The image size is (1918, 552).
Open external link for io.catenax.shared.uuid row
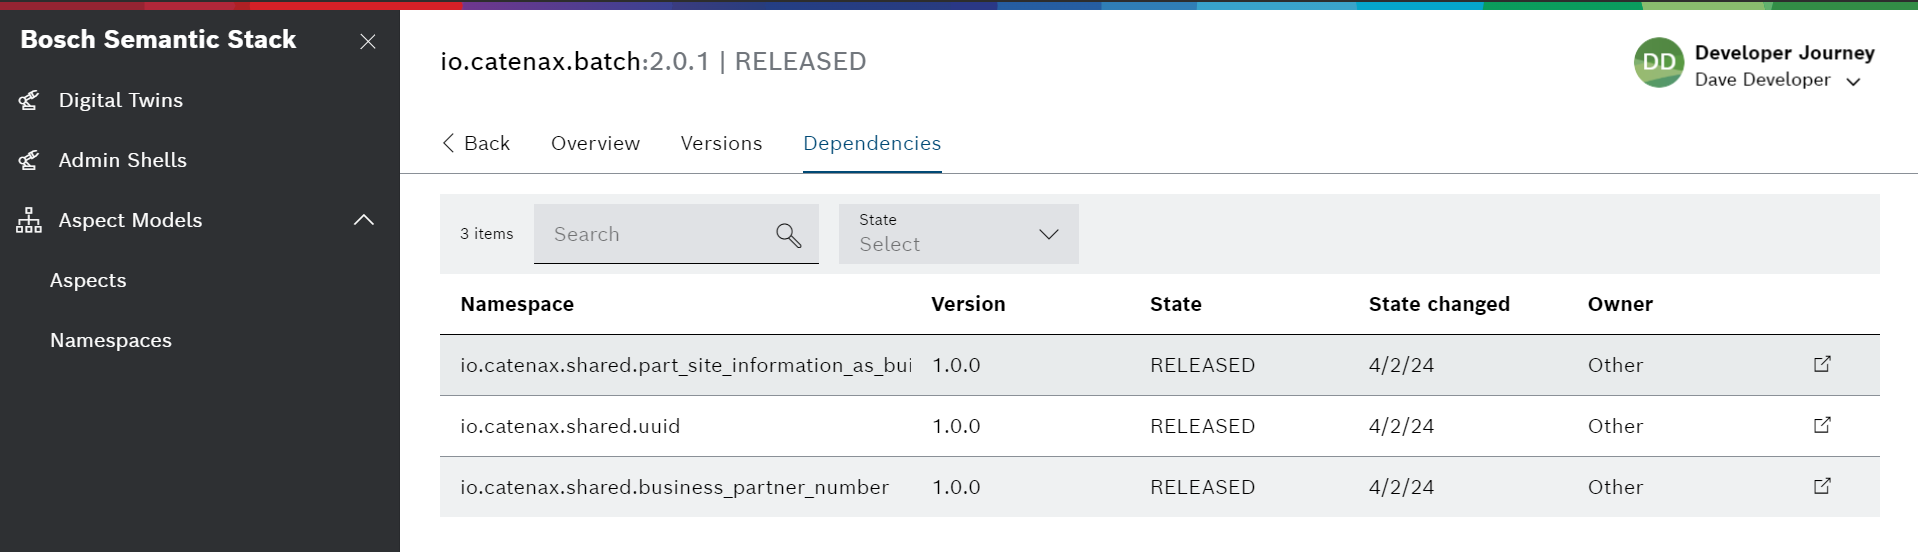pyautogui.click(x=1822, y=425)
